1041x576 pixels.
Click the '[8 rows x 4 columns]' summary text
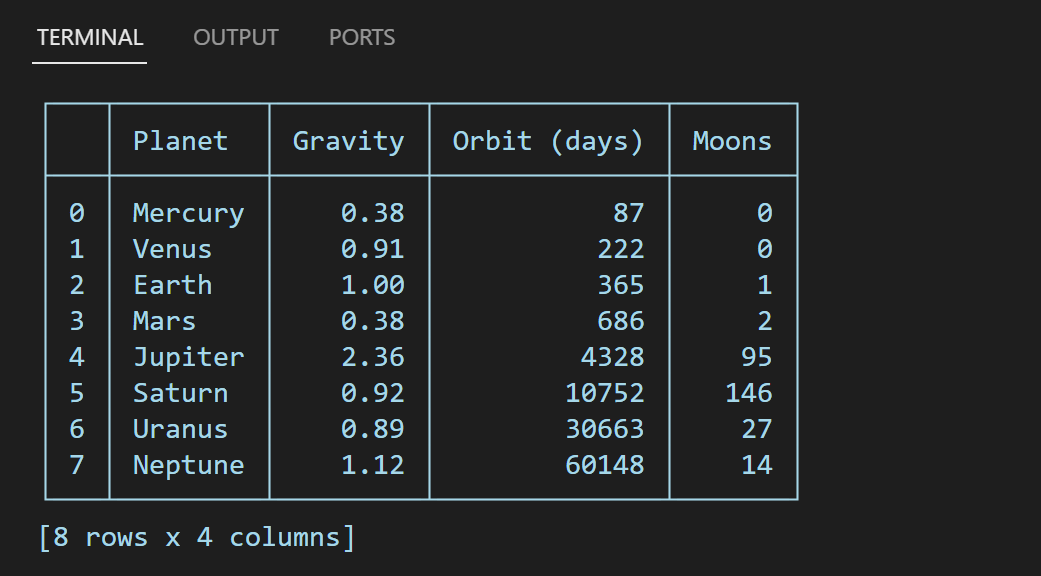coord(196,537)
